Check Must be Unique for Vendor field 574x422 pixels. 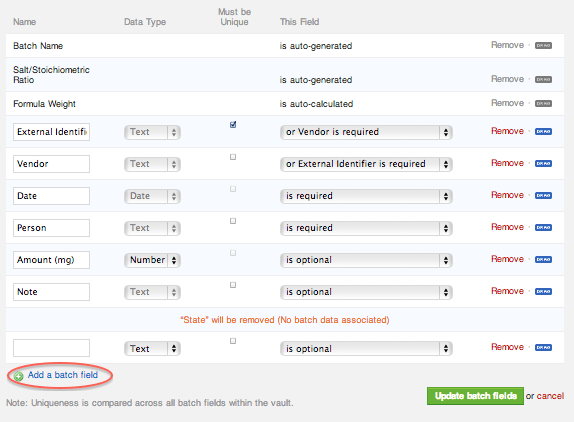[x=233, y=157]
